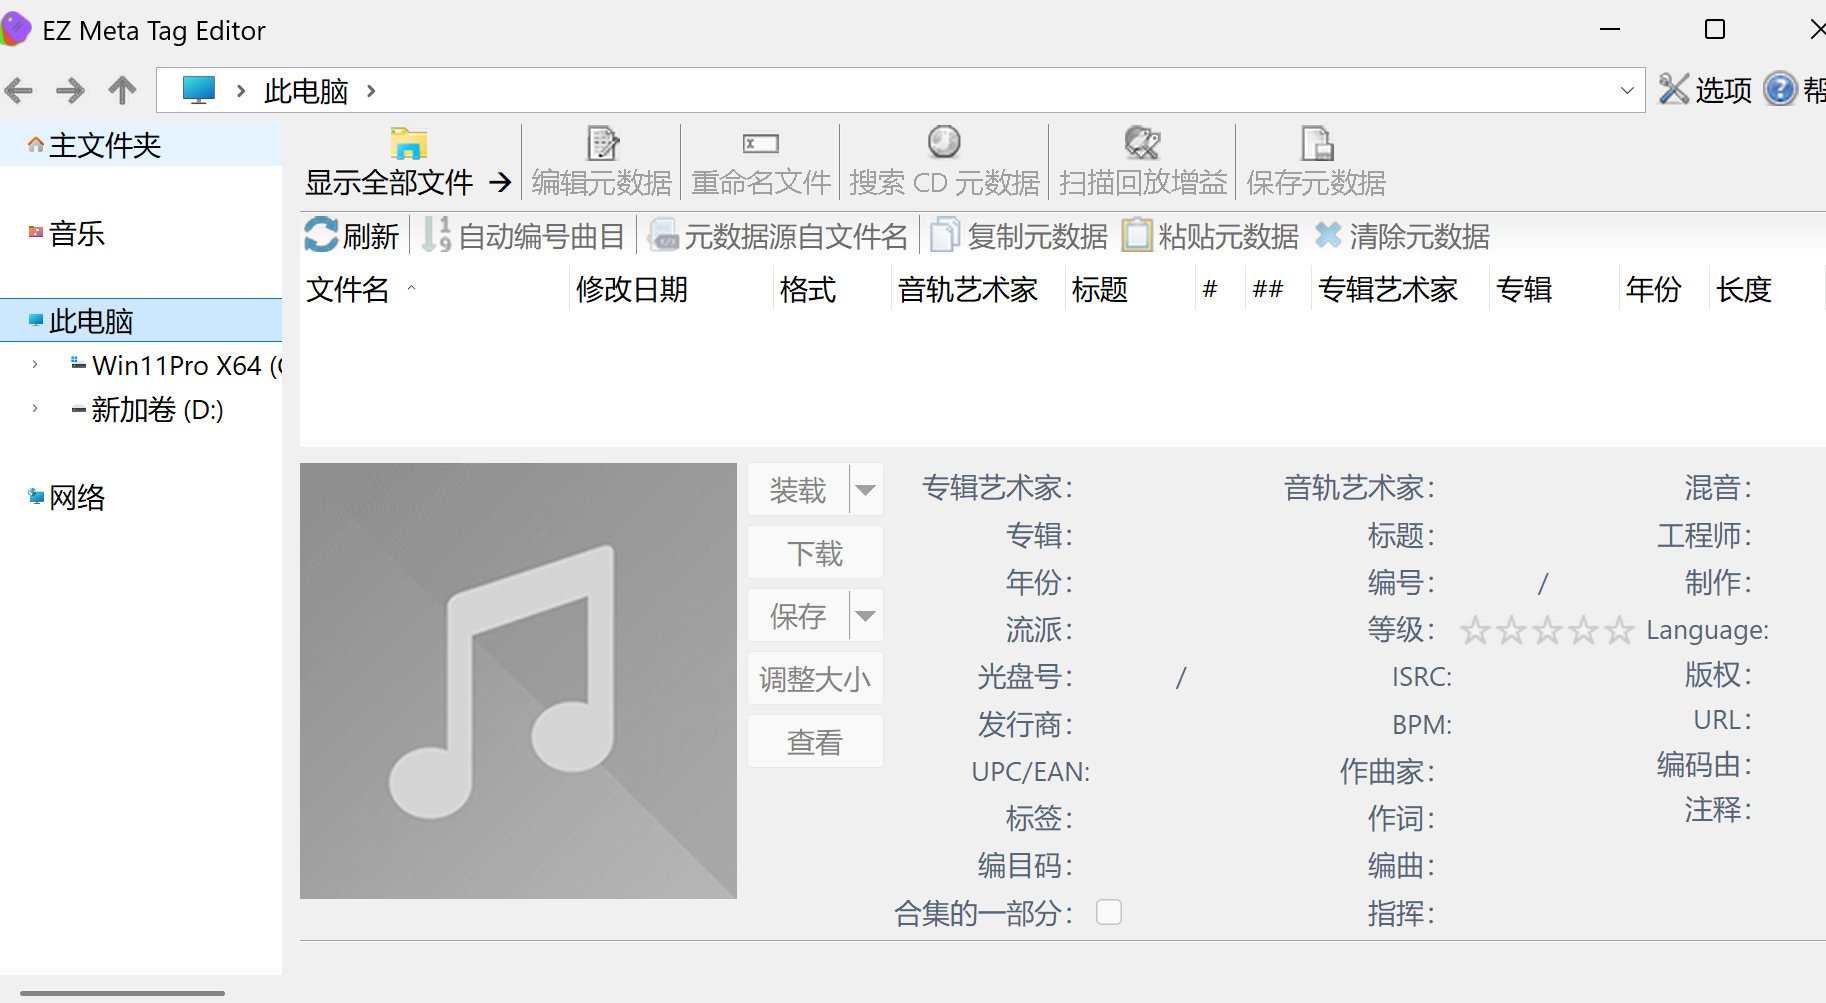Click 扫描回放增益 scan replay gain icon
The image size is (1826, 1003).
pyautogui.click(x=1142, y=143)
